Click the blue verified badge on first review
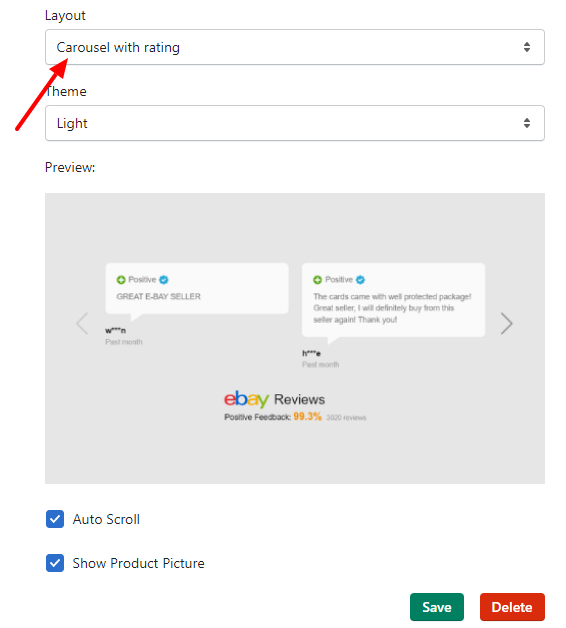Viewport: 566px width, 628px height. pos(164,280)
